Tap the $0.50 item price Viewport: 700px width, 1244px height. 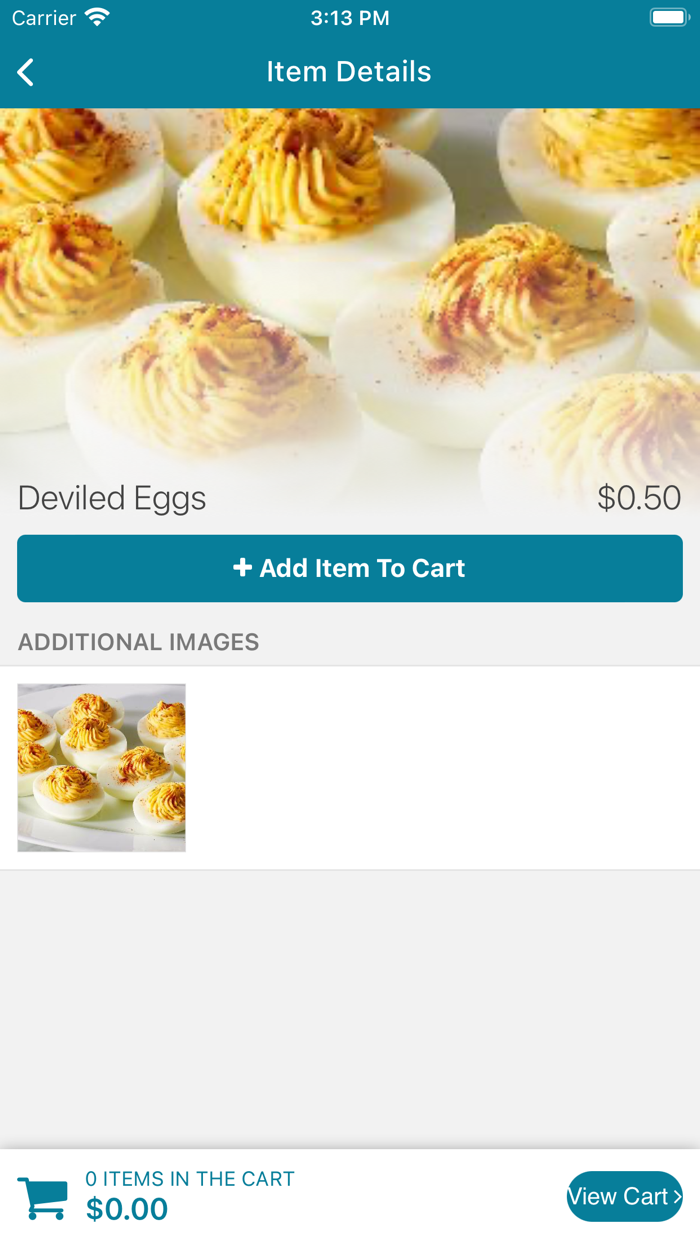[x=639, y=498]
